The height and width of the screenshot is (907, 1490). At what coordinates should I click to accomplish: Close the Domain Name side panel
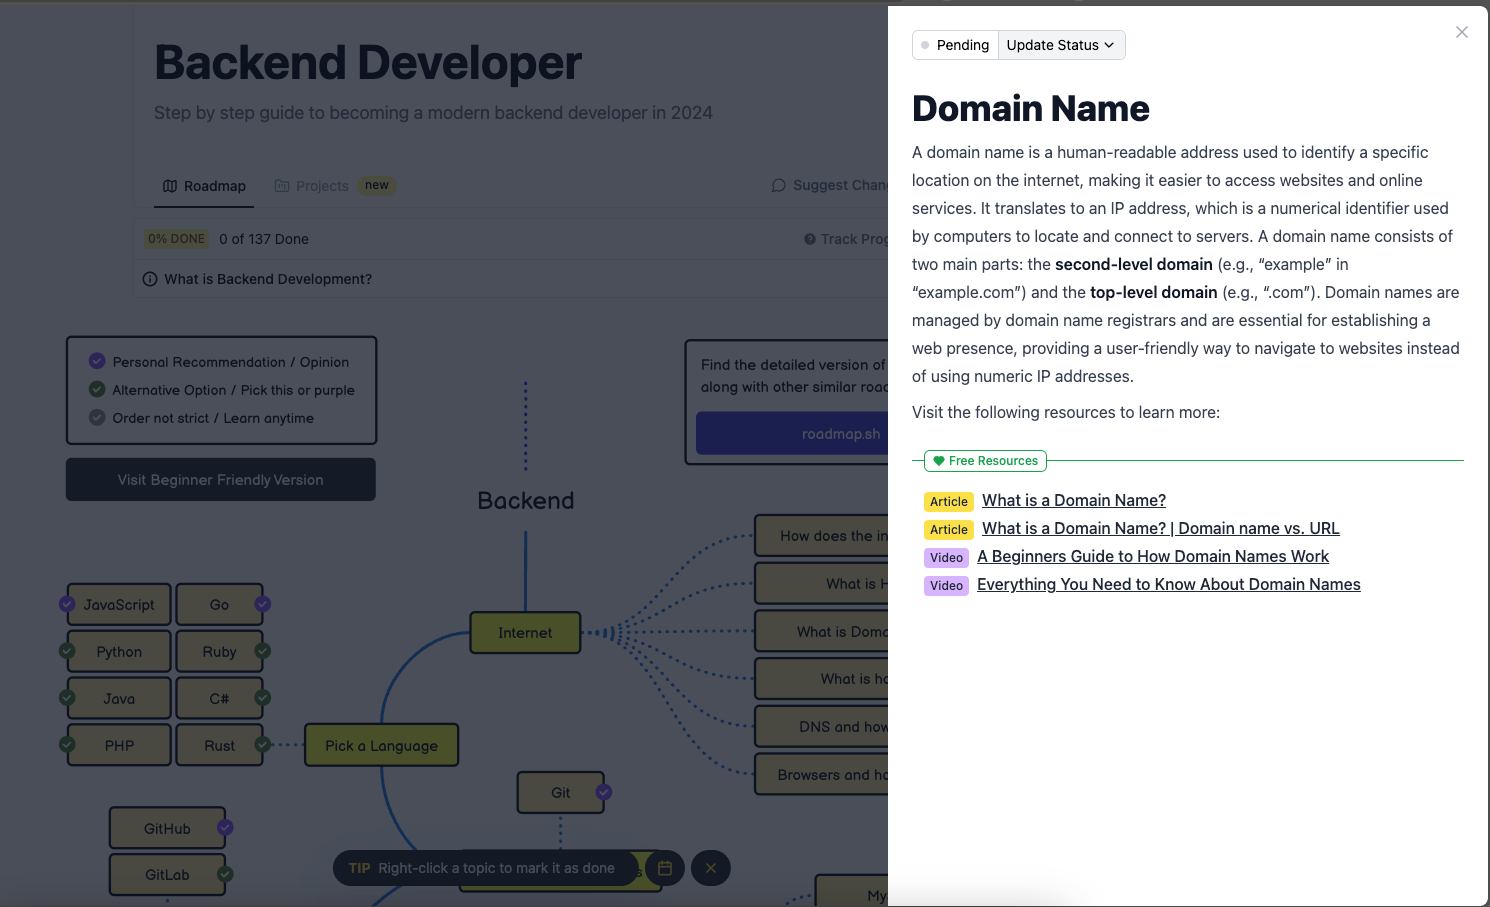click(1462, 32)
